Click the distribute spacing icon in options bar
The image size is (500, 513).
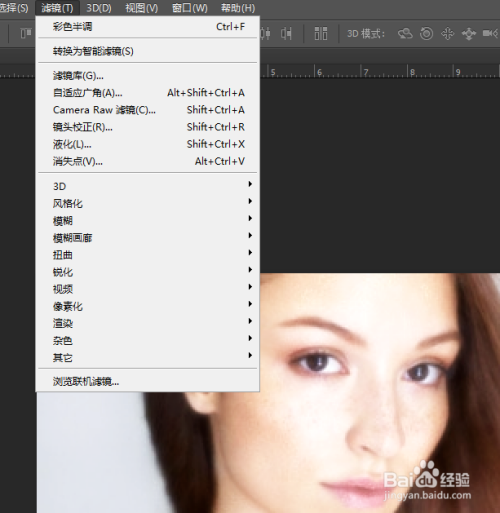coord(321,34)
